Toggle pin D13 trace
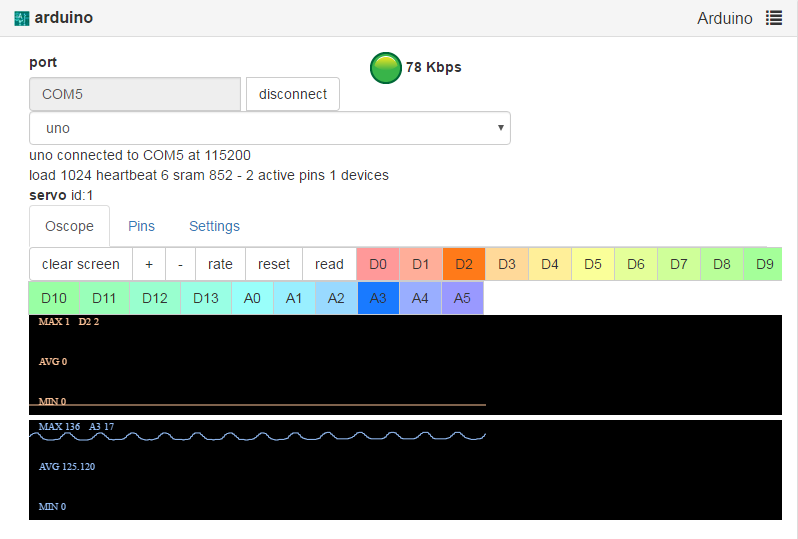Image resolution: width=798 pixels, height=539 pixels. [206, 298]
